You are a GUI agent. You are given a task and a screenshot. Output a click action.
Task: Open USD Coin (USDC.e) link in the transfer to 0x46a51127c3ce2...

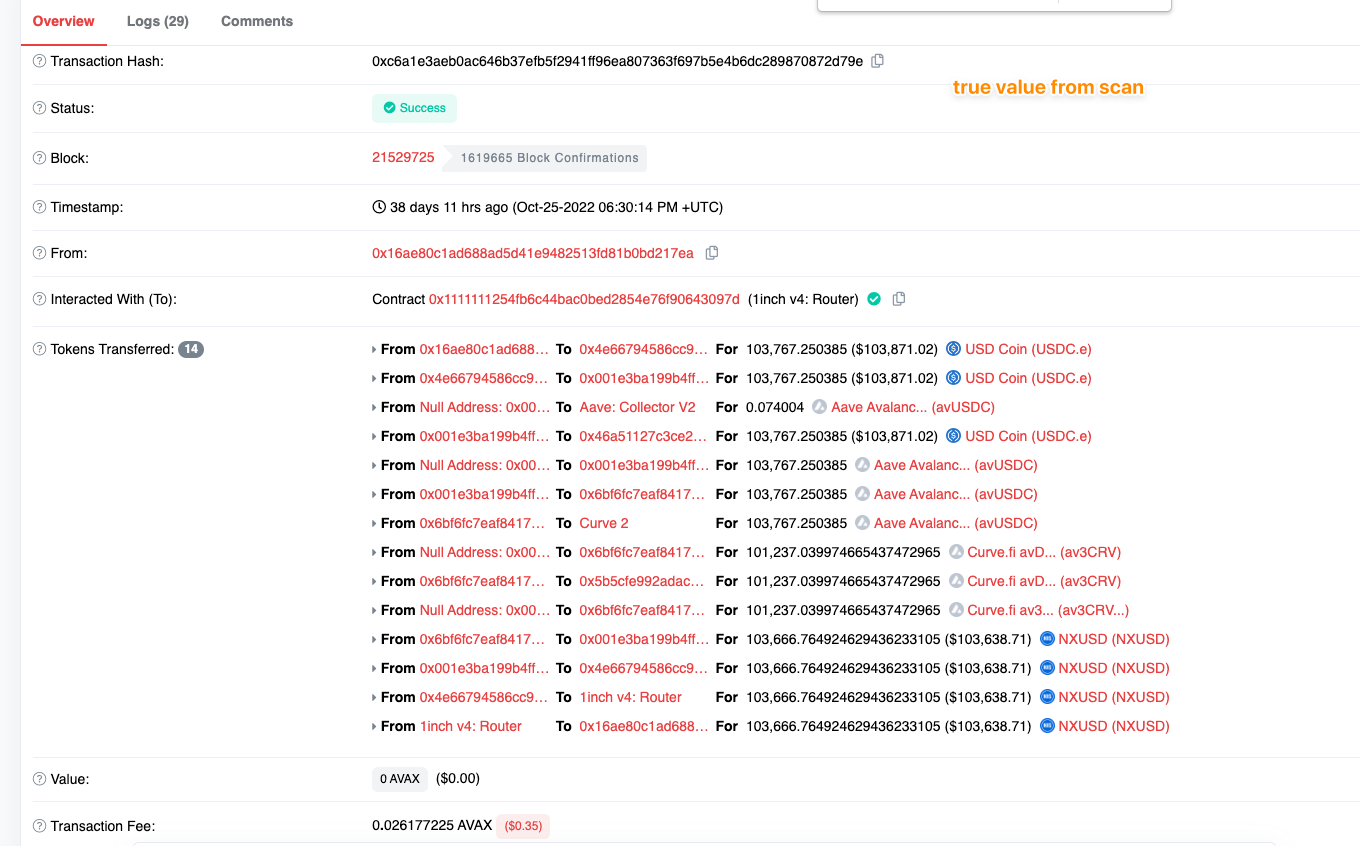click(x=1028, y=436)
